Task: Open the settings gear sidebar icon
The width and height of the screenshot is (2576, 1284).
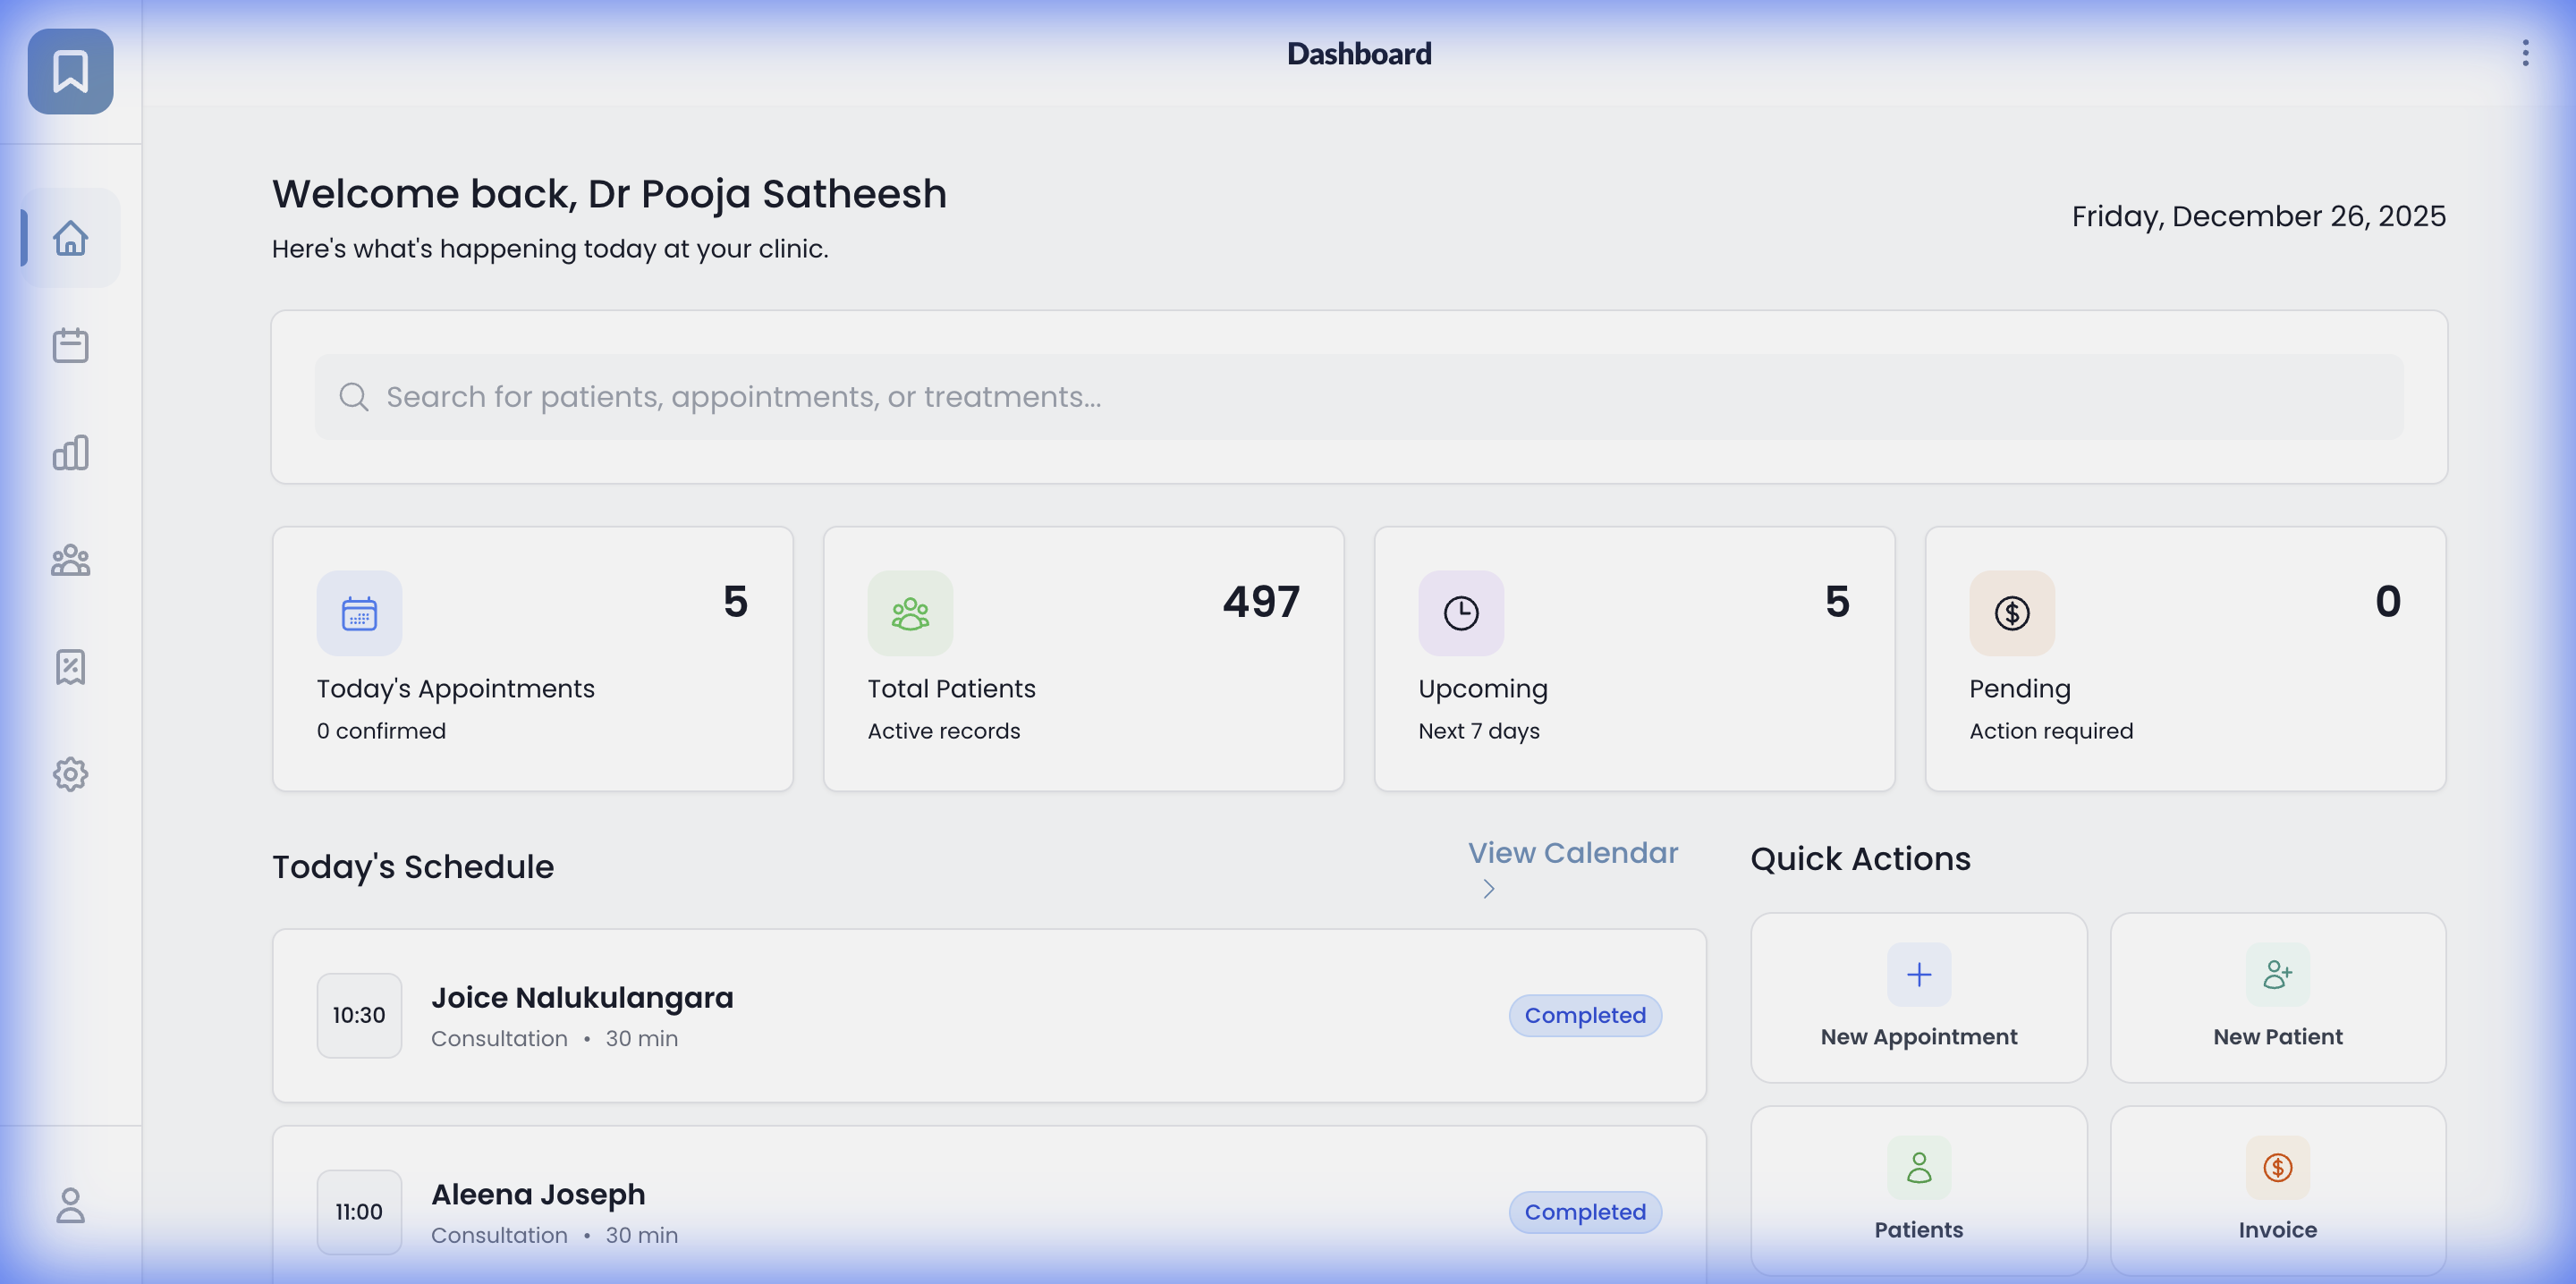Action: tap(70, 774)
